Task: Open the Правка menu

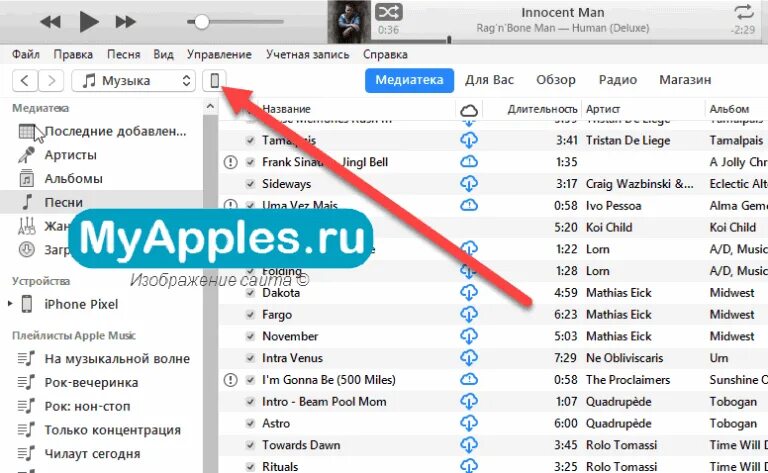Action: click(73, 54)
